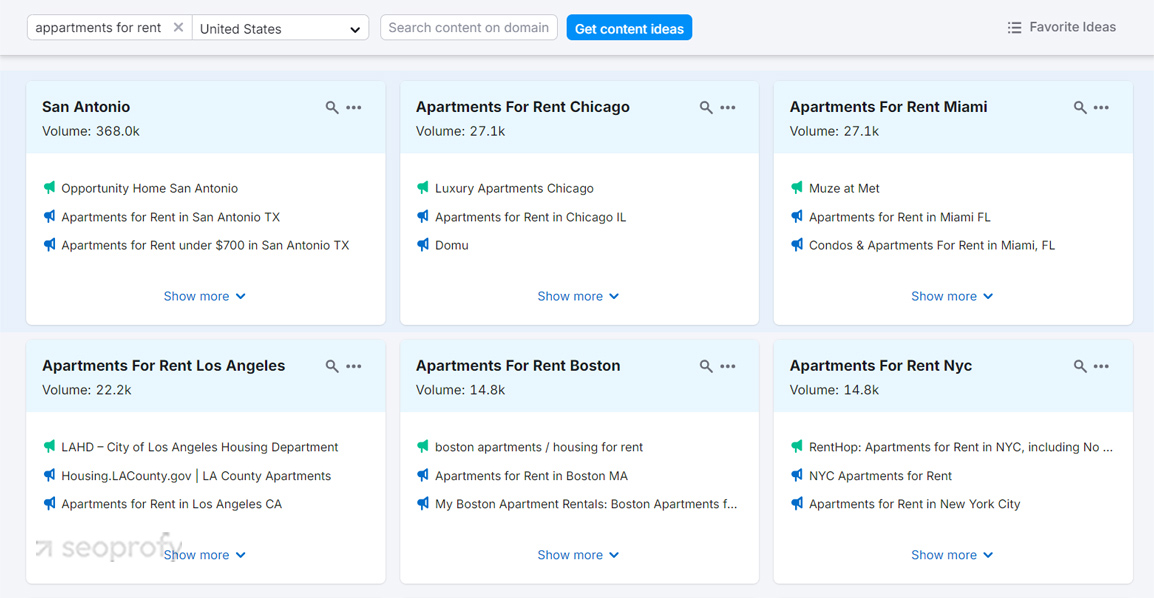Click megaphone beside Apartments for Rent in San Antonio TX
The image size is (1154, 598).
tap(49, 216)
